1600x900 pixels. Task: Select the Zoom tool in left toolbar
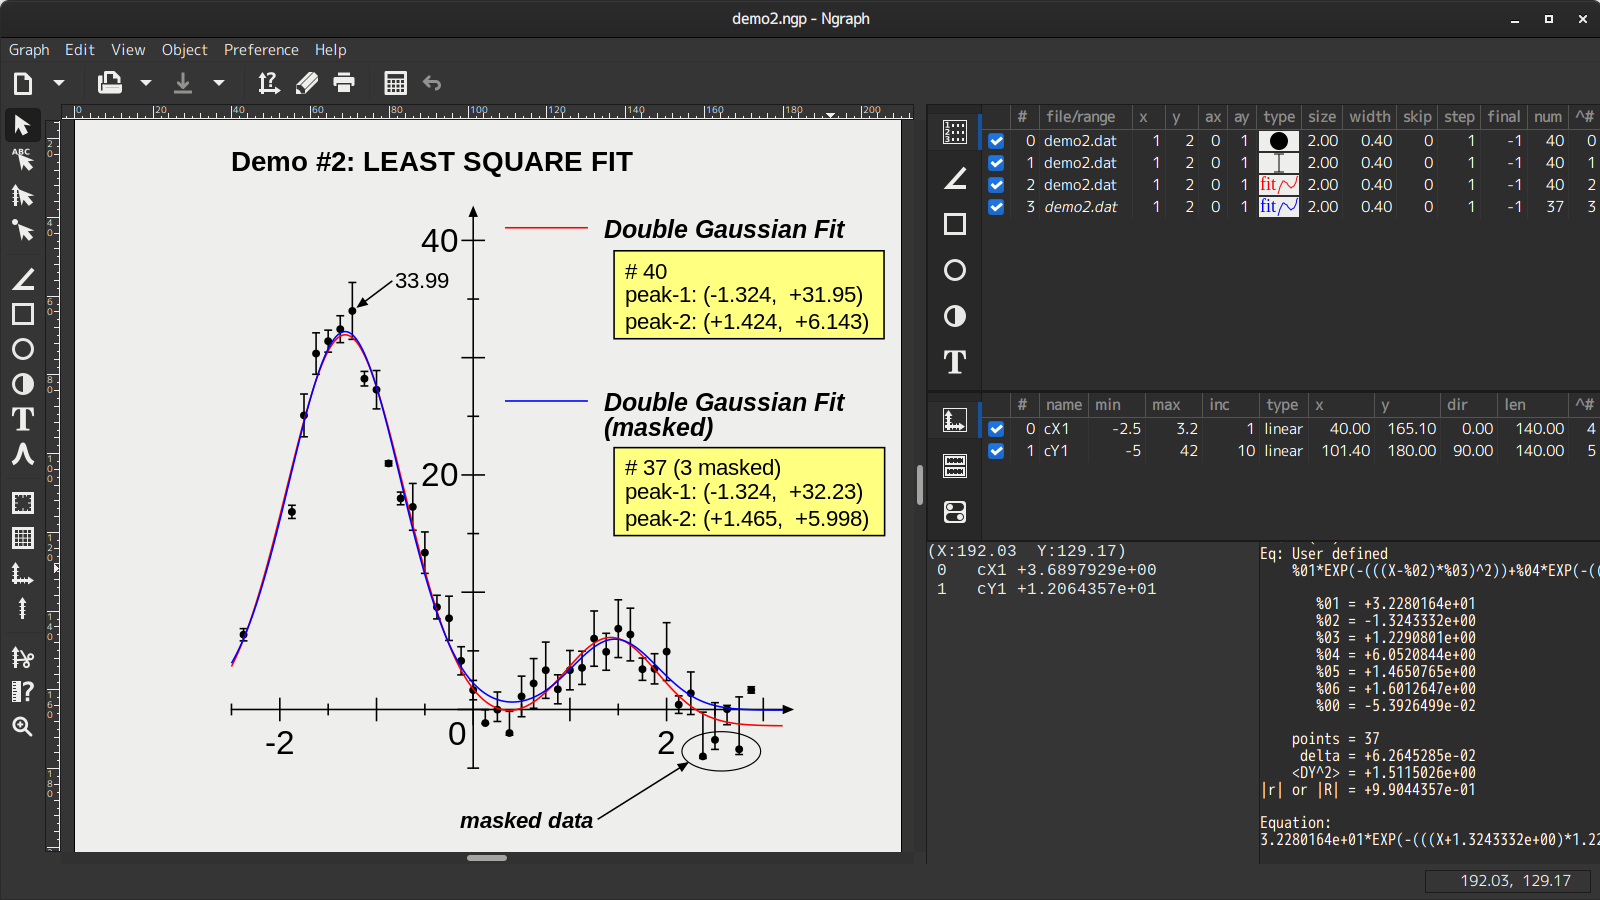(x=22, y=727)
